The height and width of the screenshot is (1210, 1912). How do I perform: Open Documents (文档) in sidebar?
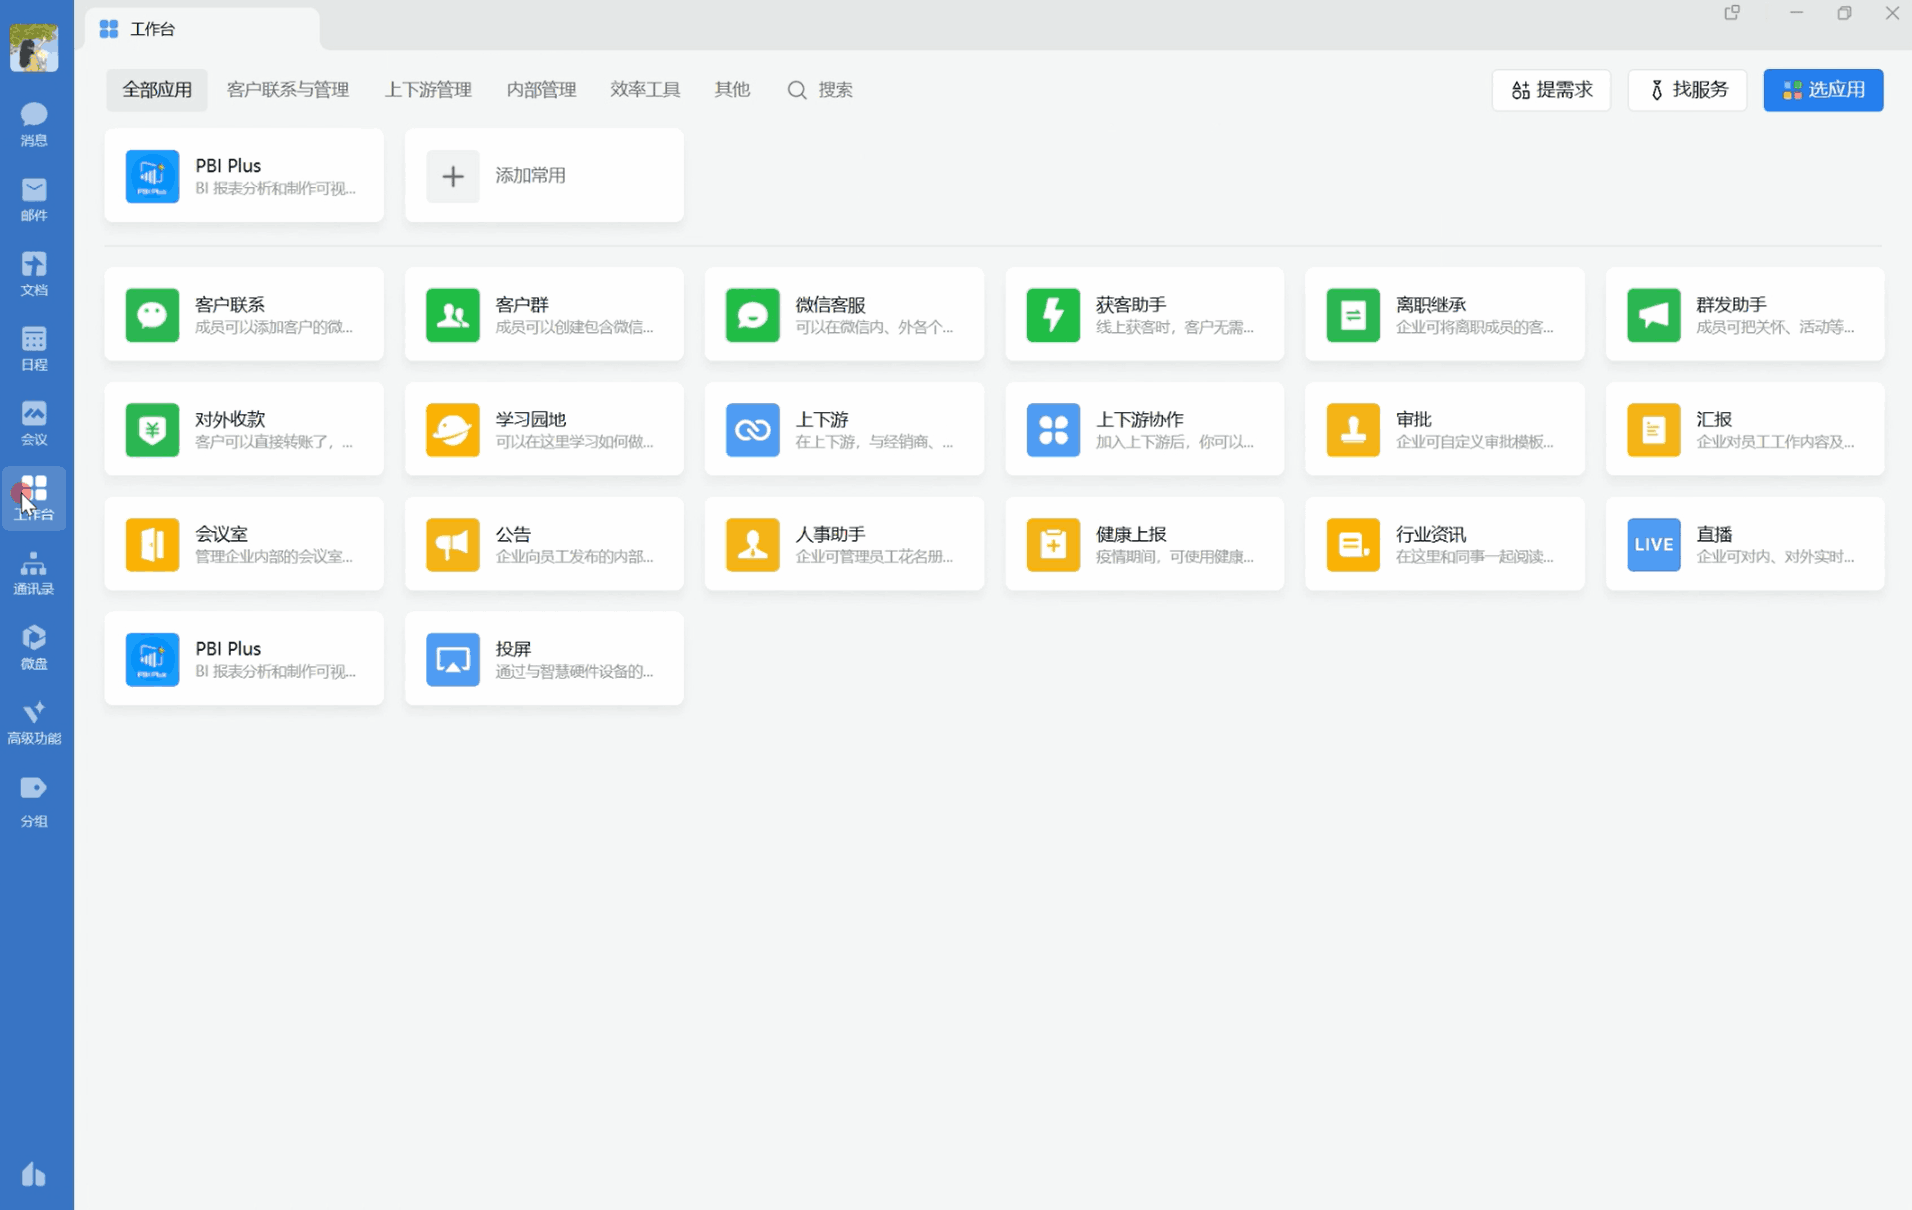pos(34,274)
